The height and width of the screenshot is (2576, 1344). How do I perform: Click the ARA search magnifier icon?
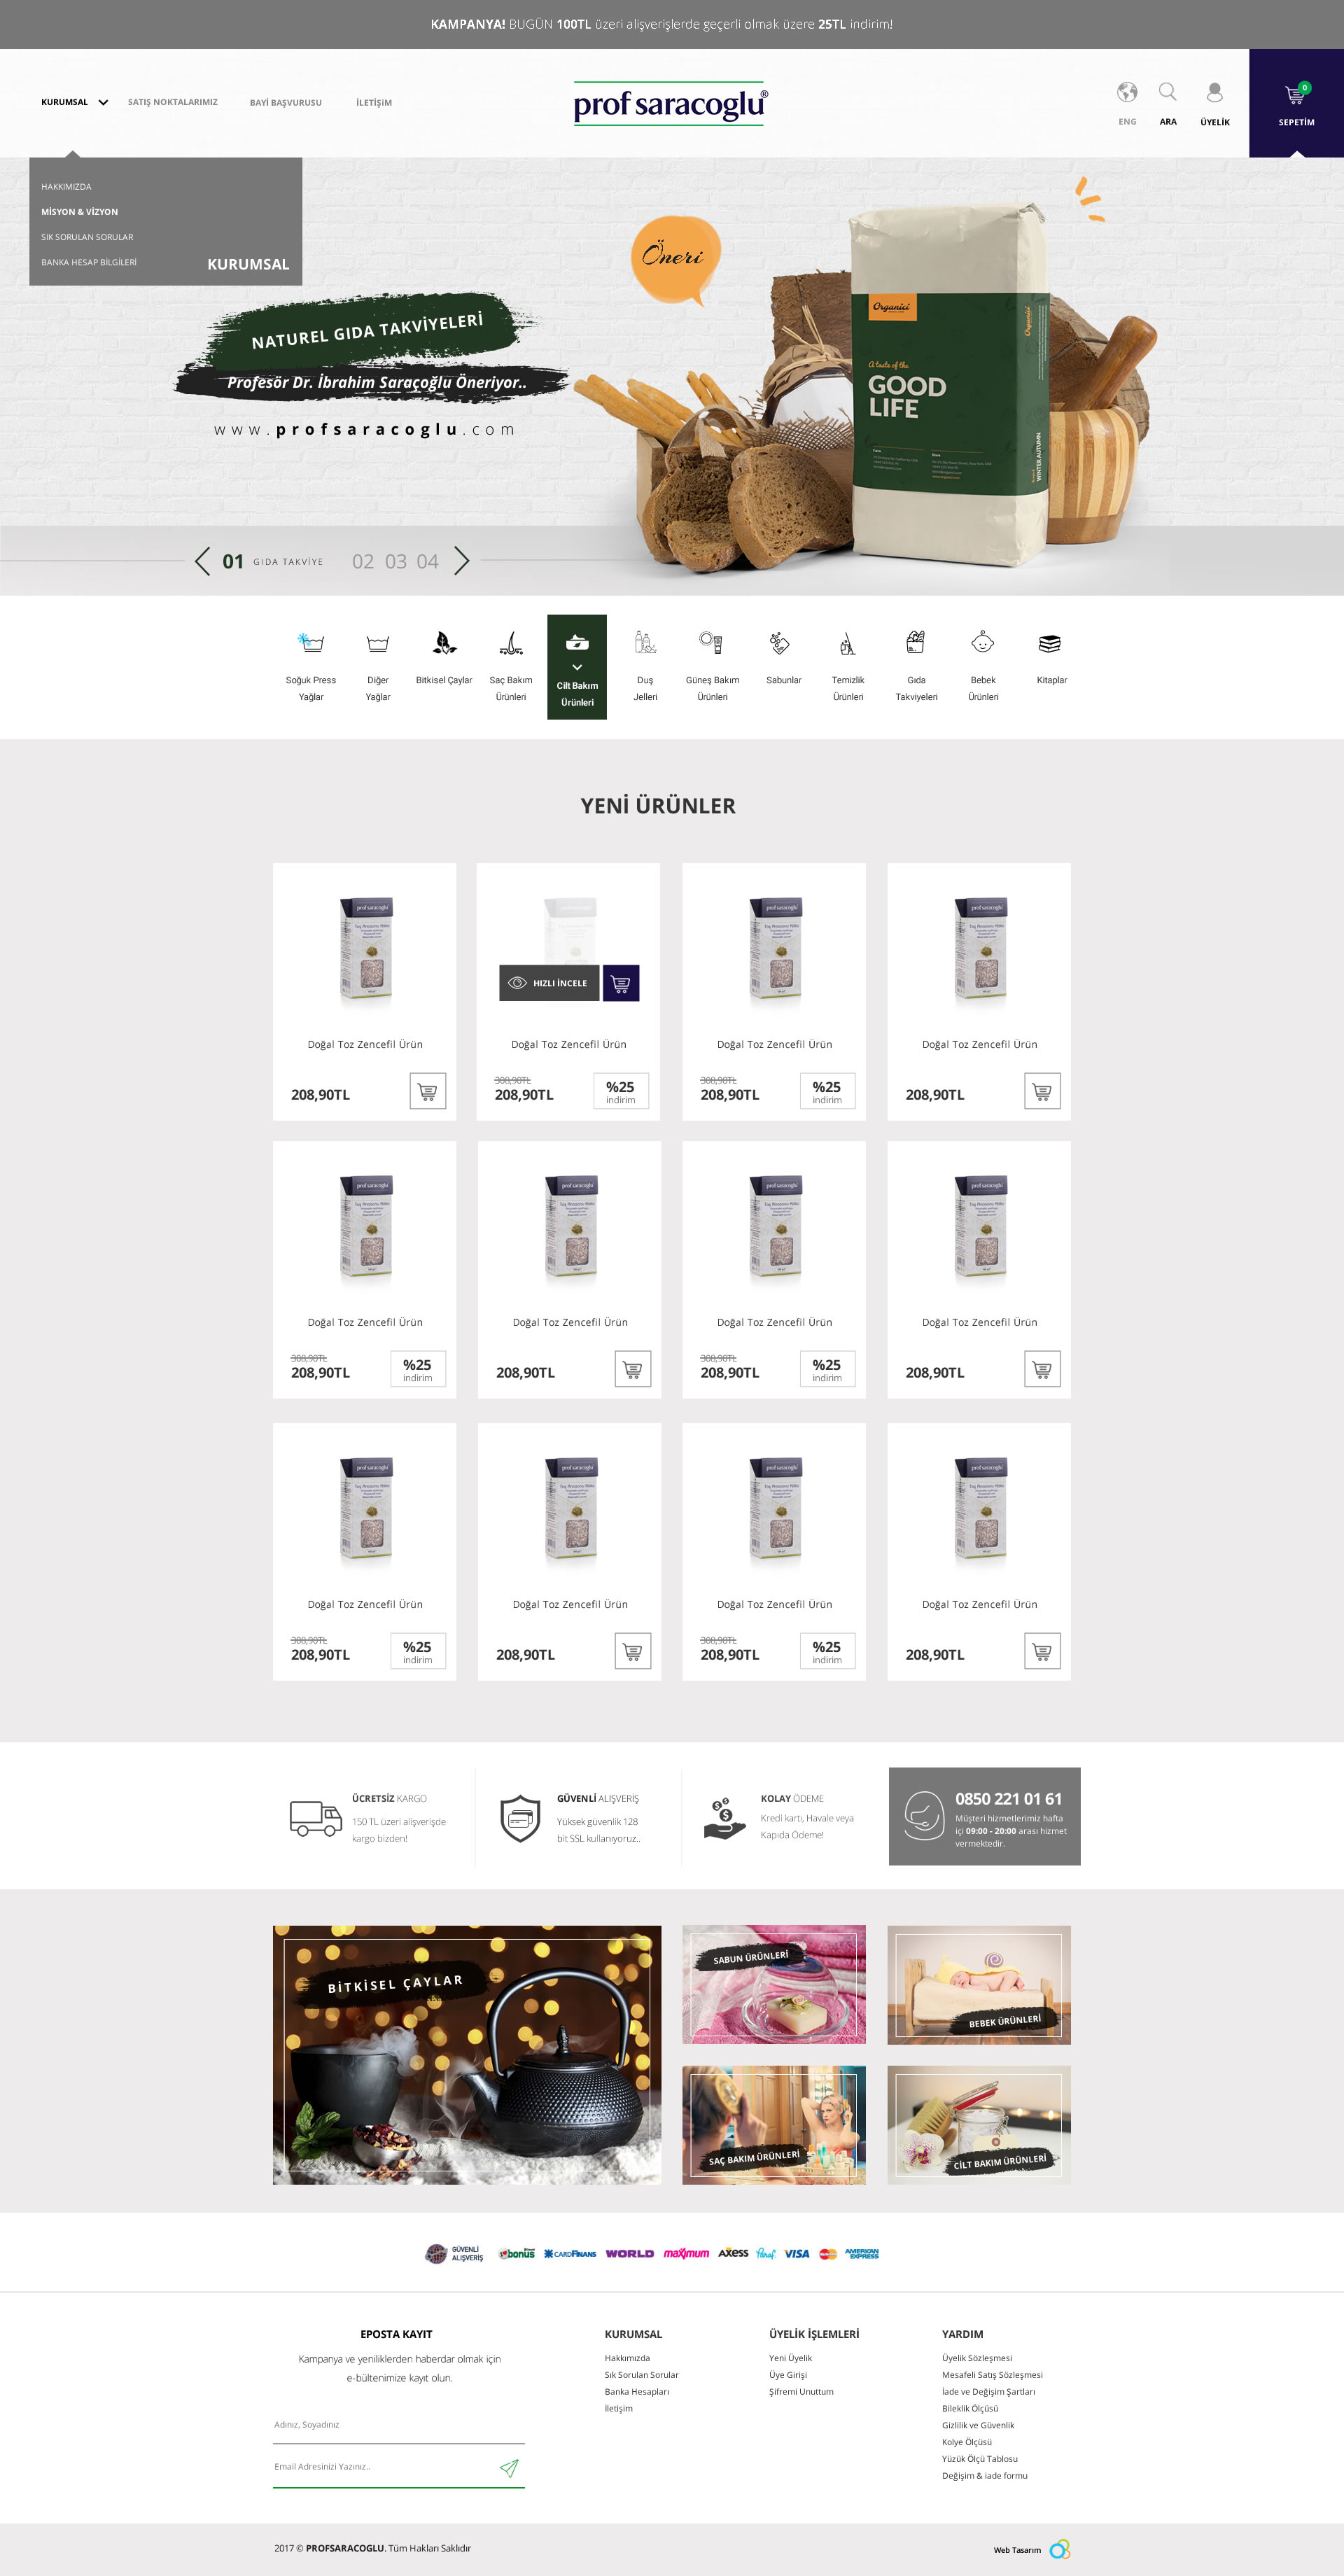click(x=1167, y=92)
